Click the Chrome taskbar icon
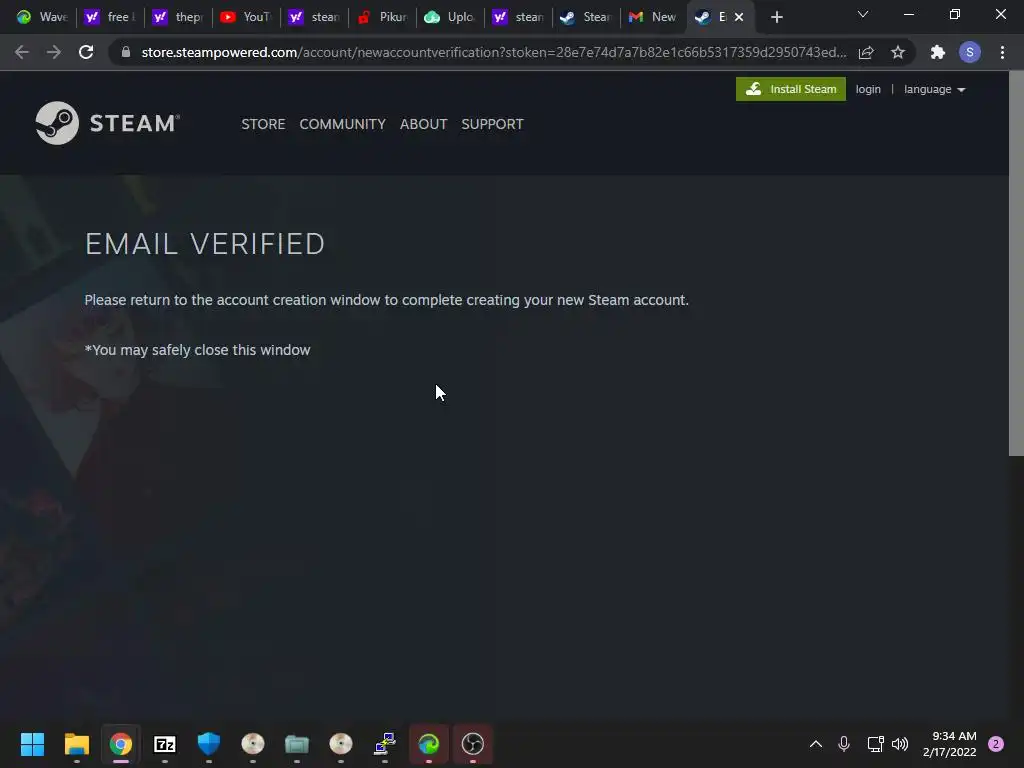This screenshot has width=1024, height=768. pos(121,744)
